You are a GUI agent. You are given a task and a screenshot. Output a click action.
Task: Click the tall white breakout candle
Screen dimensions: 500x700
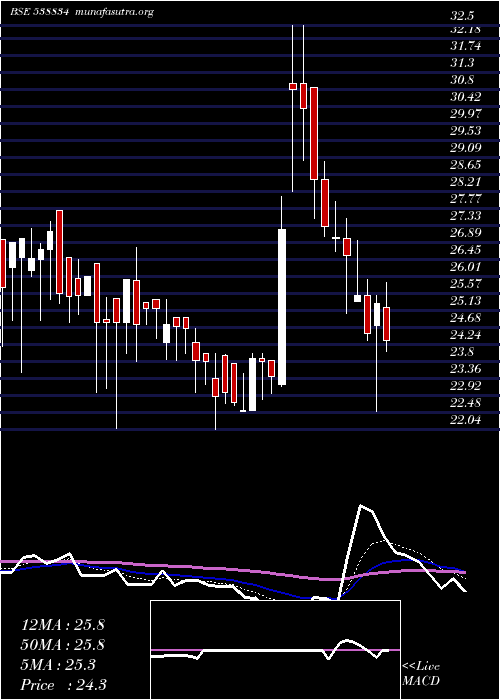click(x=282, y=307)
